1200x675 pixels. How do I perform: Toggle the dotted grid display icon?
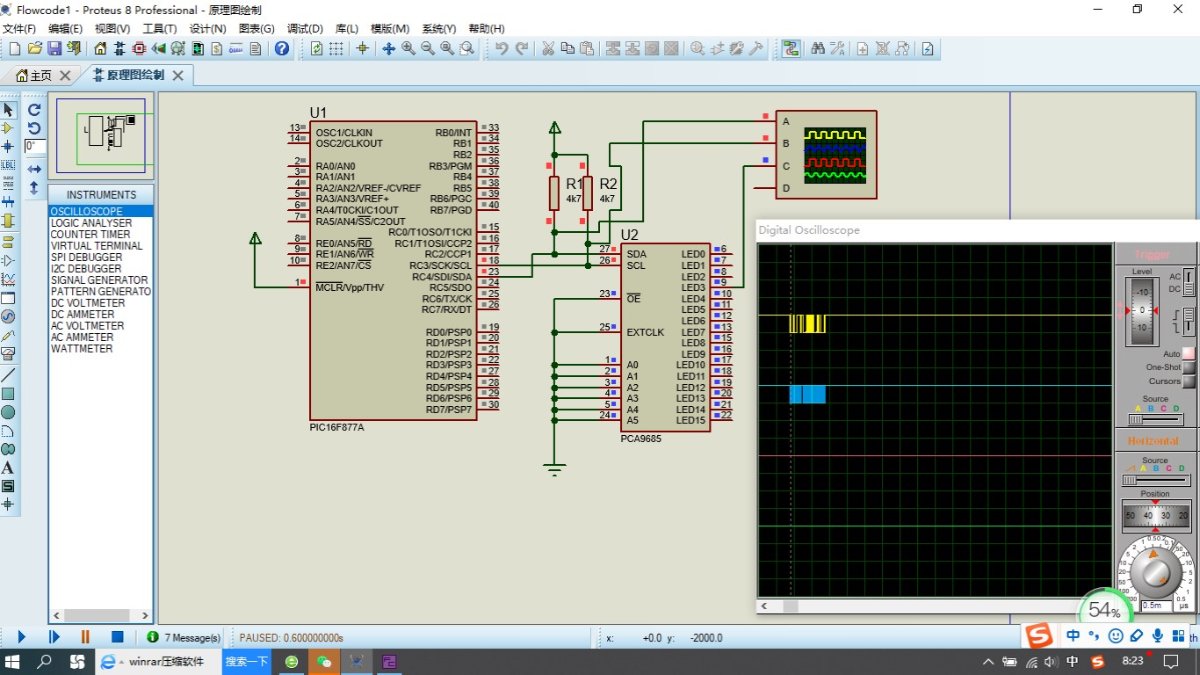pyautogui.click(x=337, y=48)
